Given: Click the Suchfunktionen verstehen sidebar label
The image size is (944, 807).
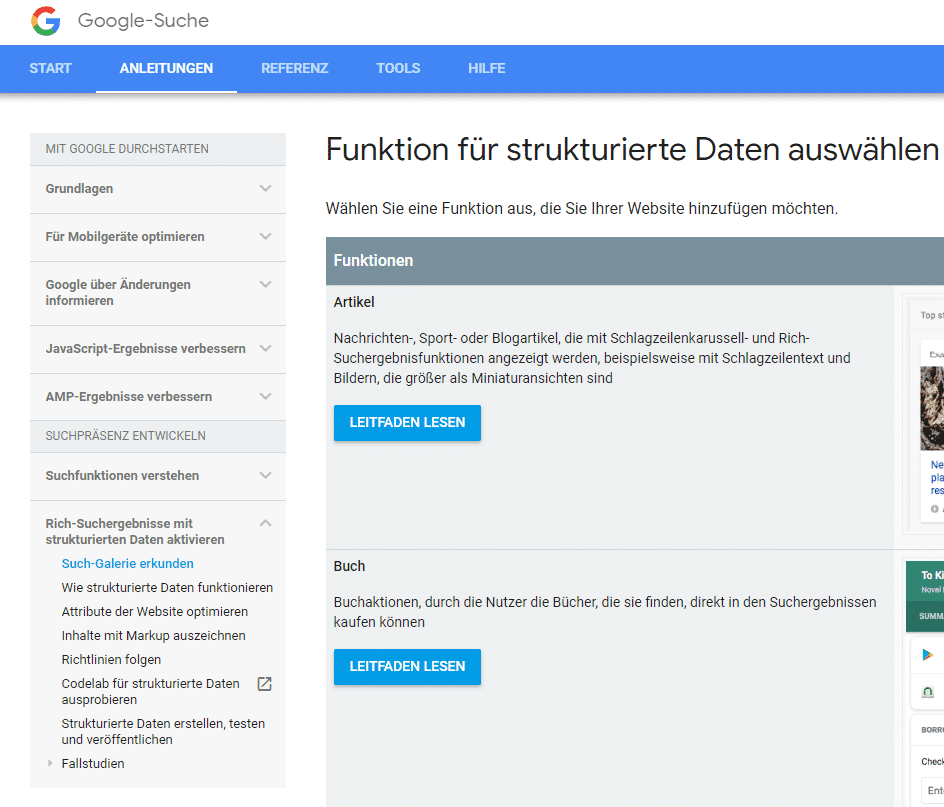Looking at the screenshot, I should tap(122, 476).
